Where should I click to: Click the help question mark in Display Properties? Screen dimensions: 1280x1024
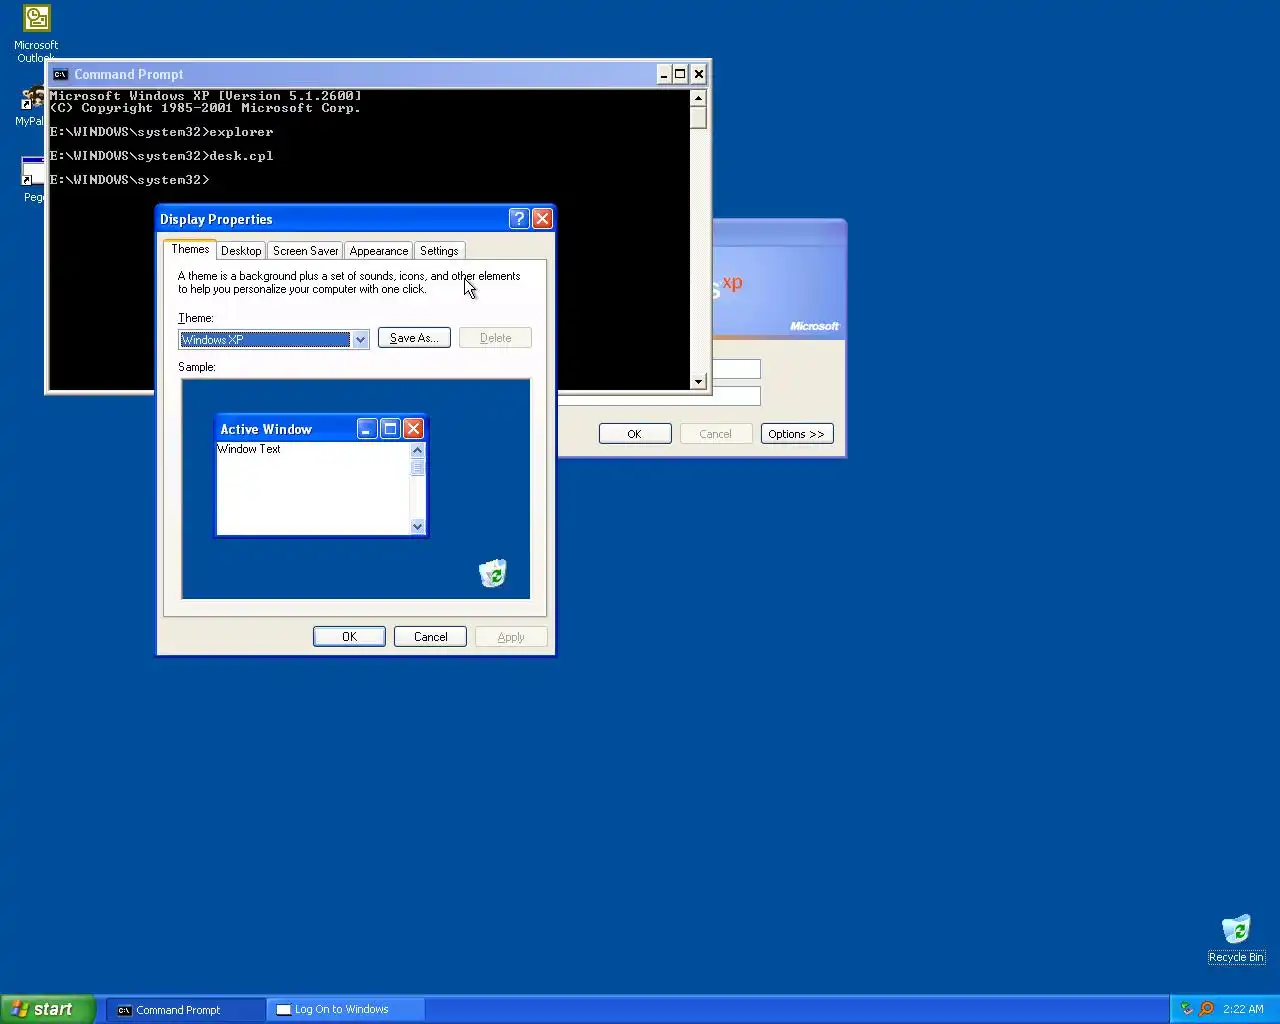click(518, 219)
